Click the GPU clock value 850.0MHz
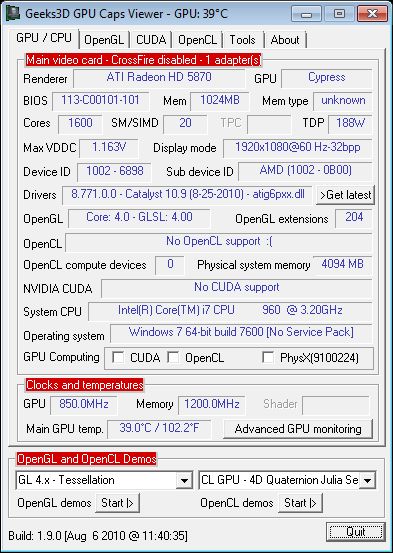The width and height of the screenshot is (393, 553). [84, 405]
